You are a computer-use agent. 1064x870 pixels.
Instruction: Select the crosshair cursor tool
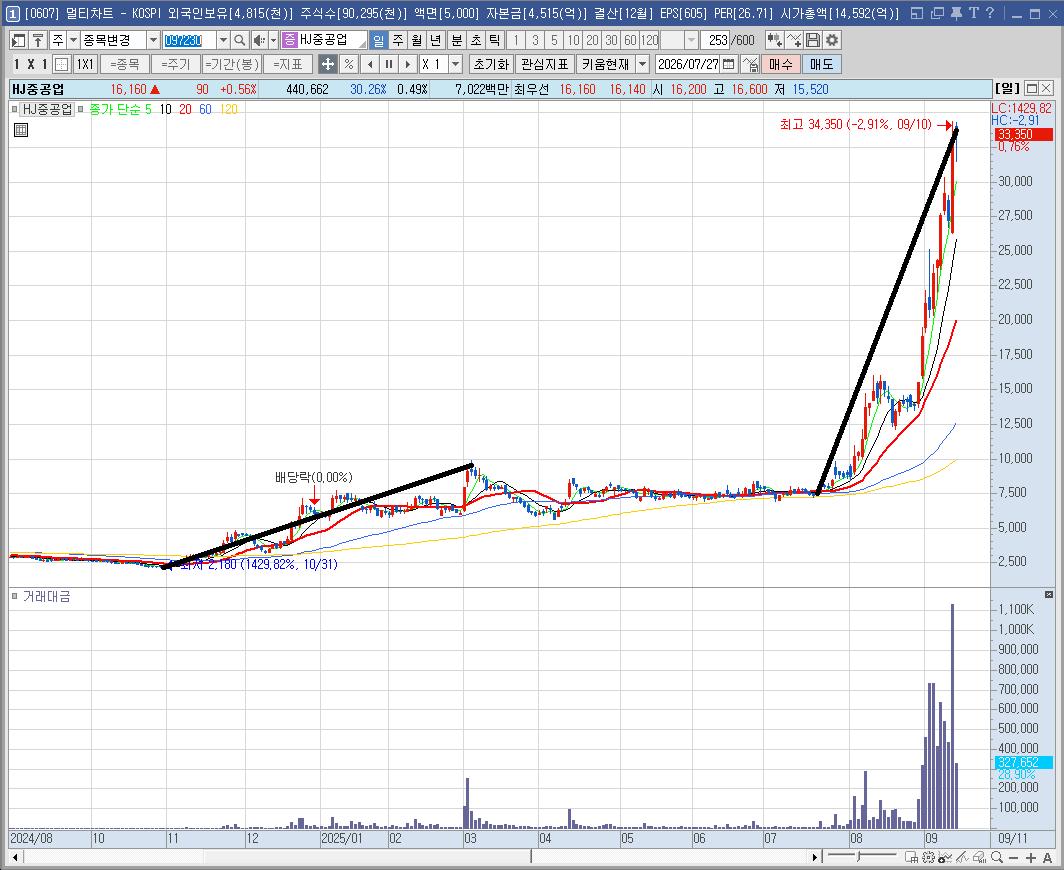tap(327, 64)
